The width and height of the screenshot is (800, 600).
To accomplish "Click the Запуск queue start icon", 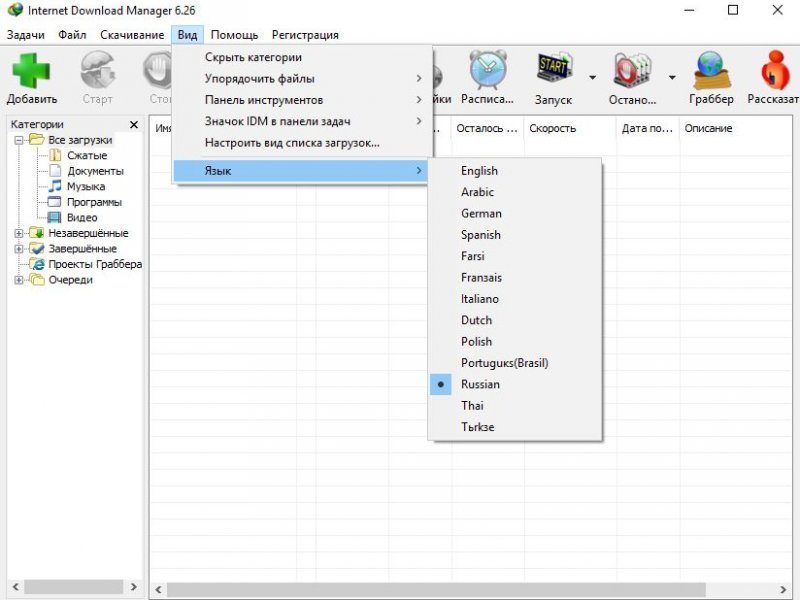I will click(554, 67).
